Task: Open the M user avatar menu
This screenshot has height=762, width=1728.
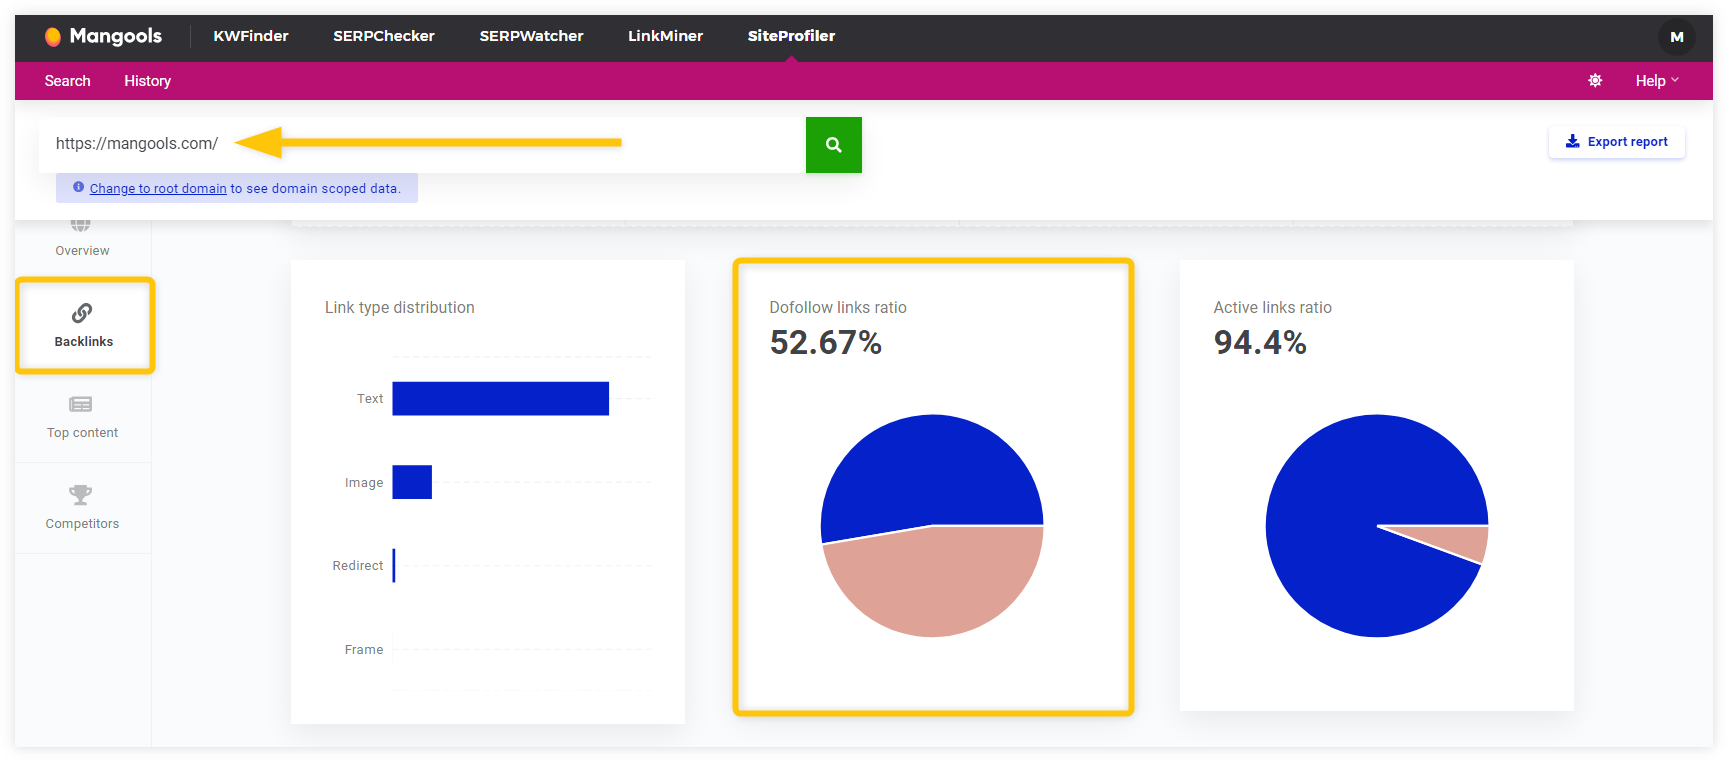Action: [x=1676, y=37]
